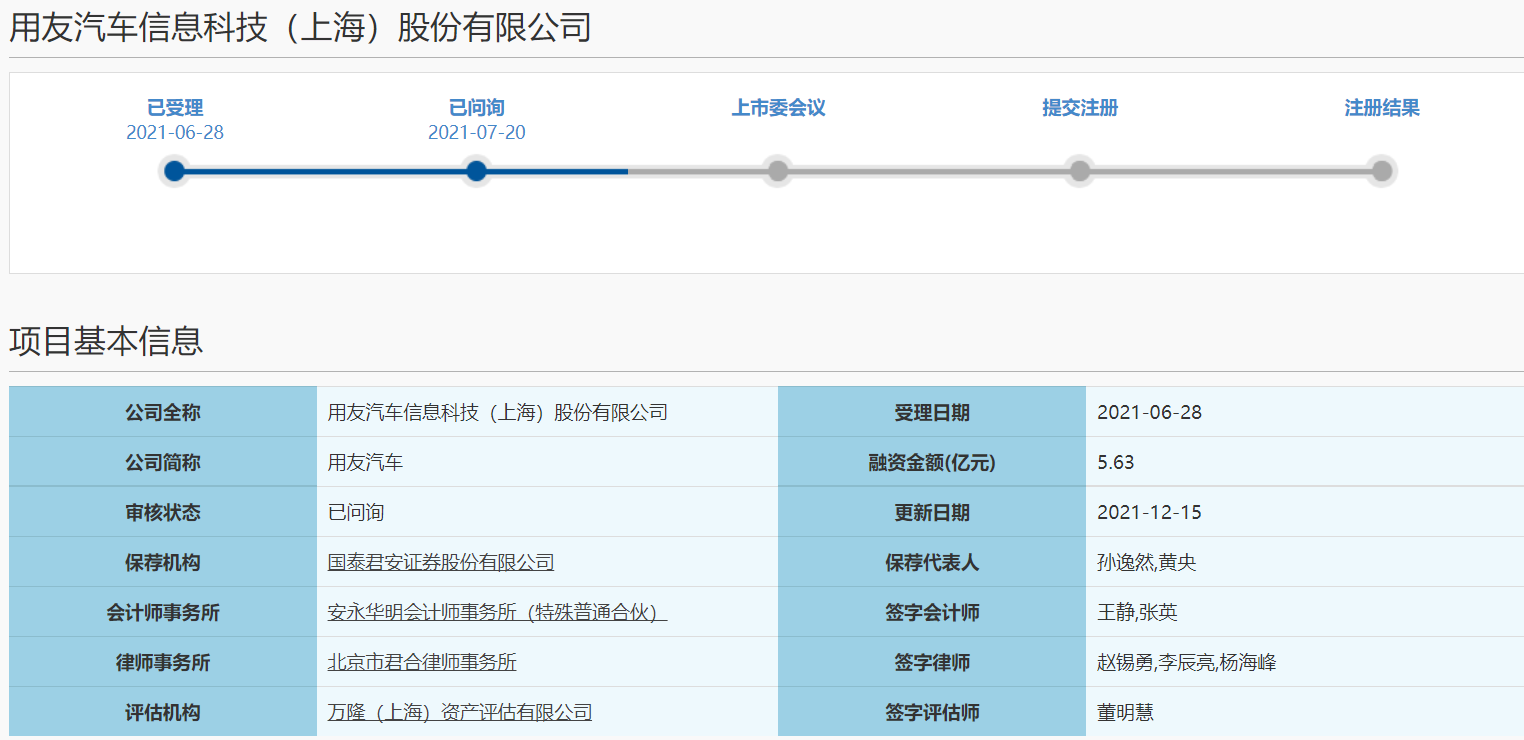Click the 孙逸然,黄央 representatives value
The height and width of the screenshot is (740, 1524).
(1147, 562)
